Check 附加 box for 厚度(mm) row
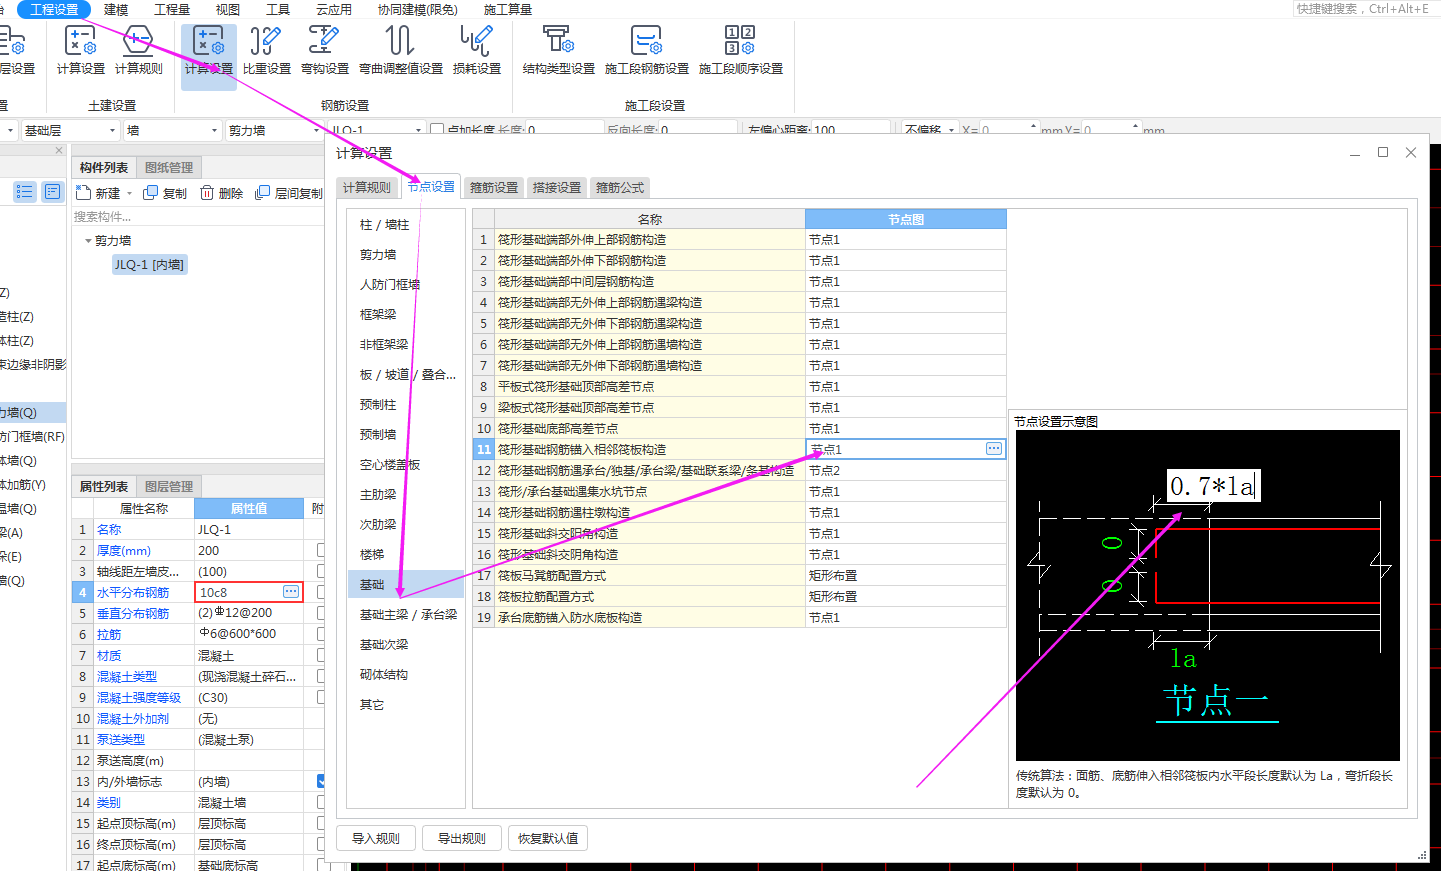Image resolution: width=1441 pixels, height=871 pixels. pyautogui.click(x=321, y=550)
